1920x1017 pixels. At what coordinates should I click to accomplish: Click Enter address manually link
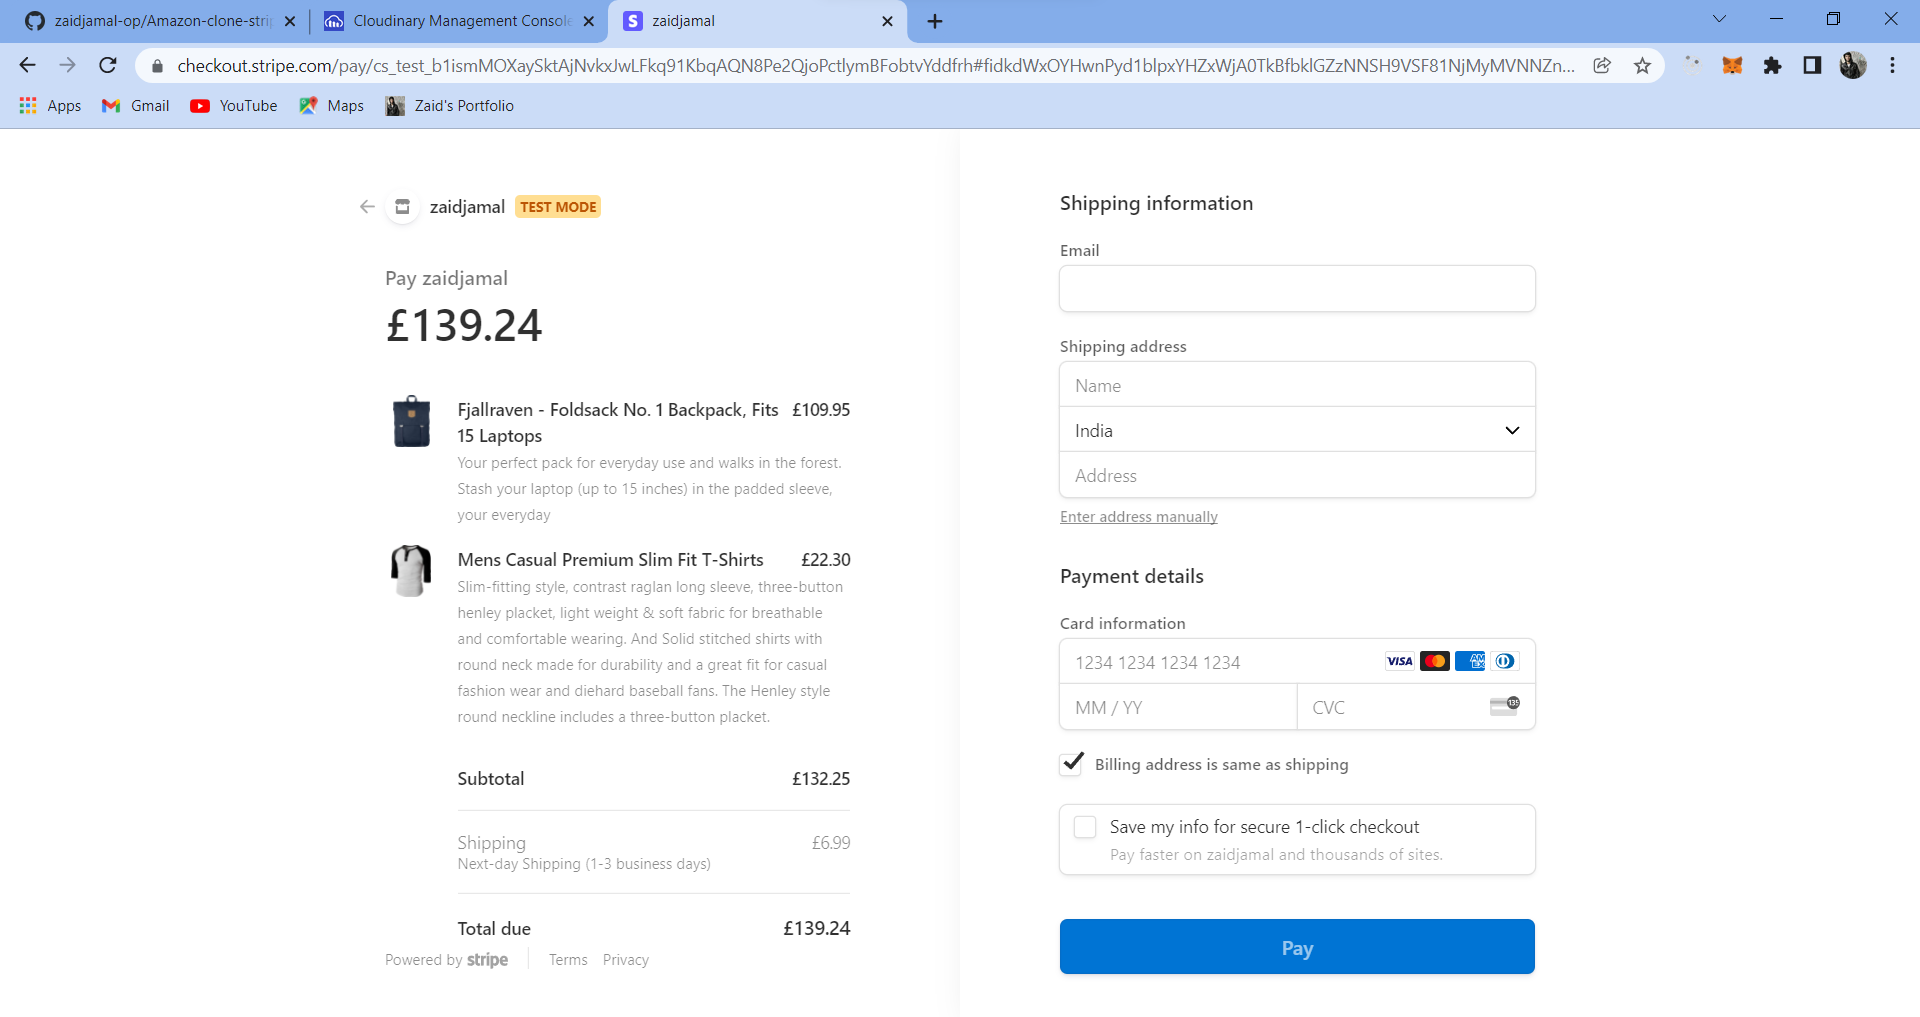(1139, 517)
